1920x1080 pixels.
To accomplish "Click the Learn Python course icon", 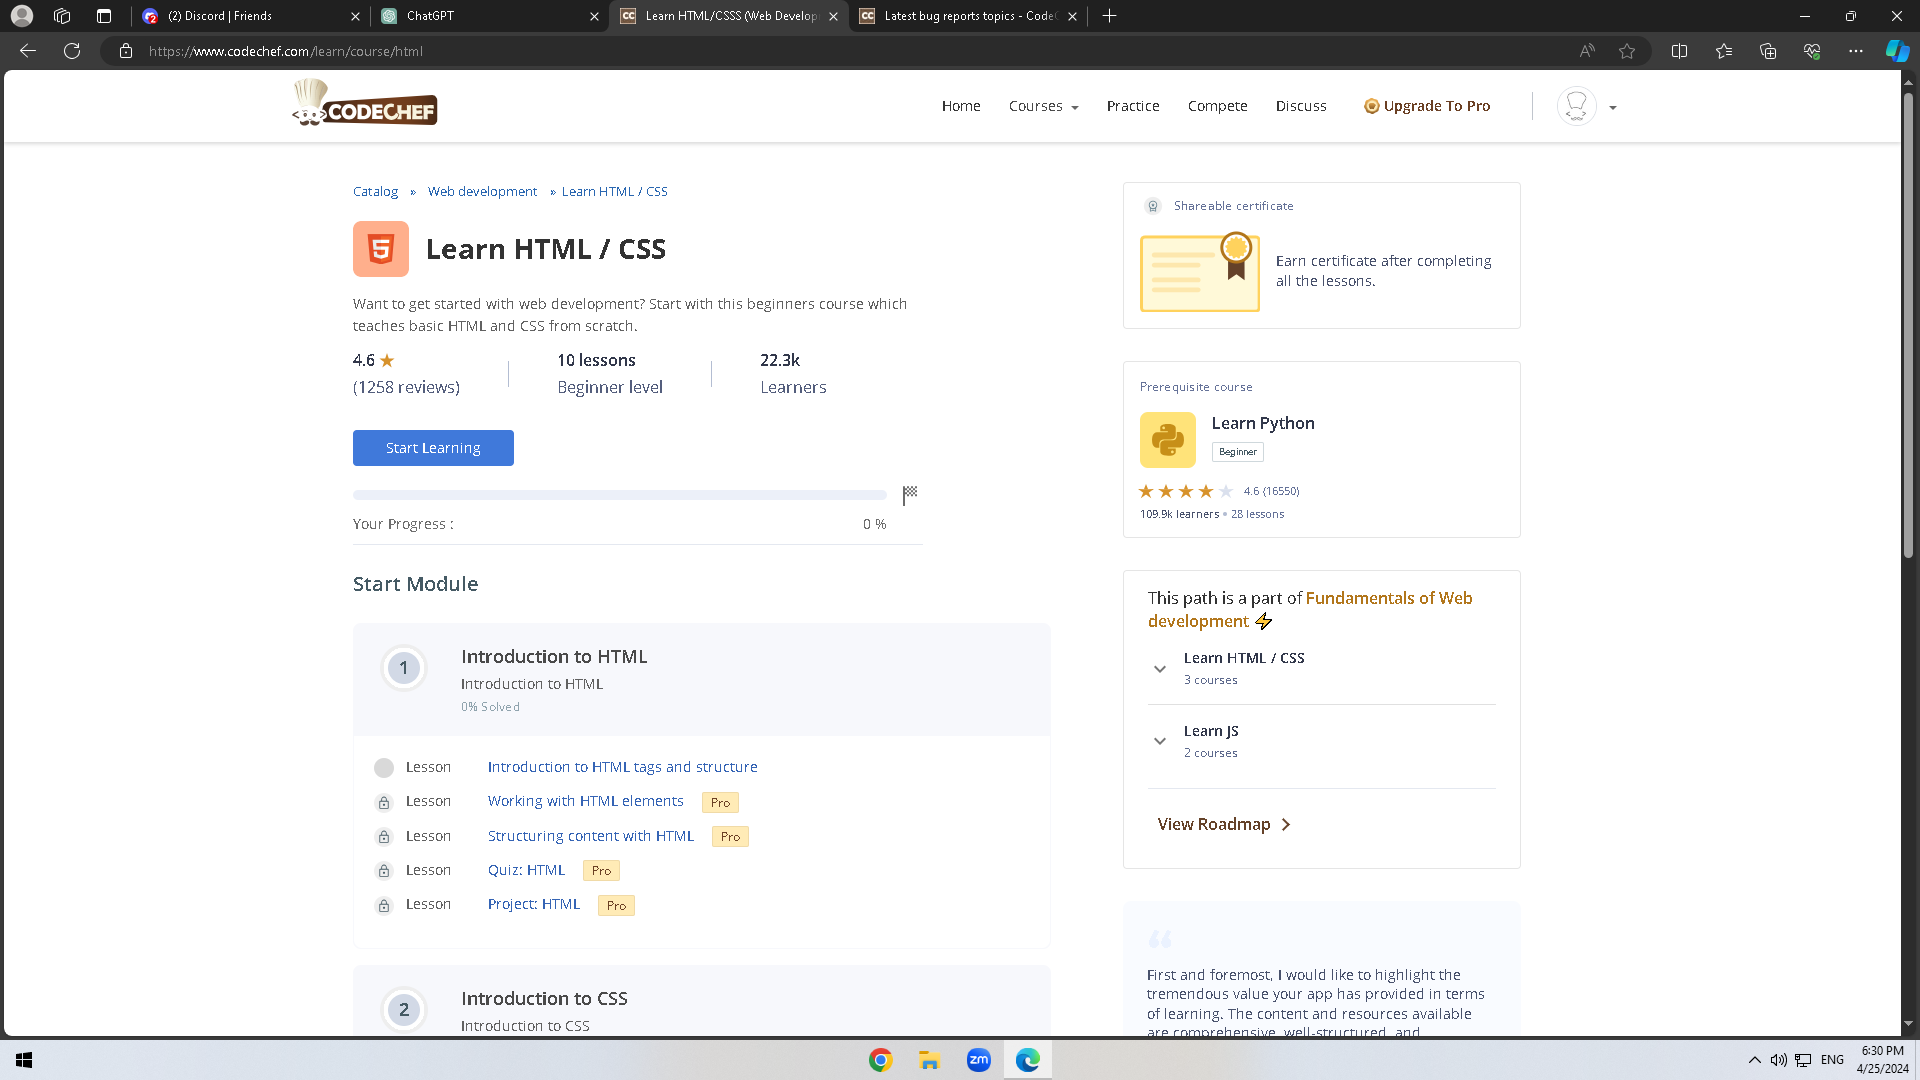I will click(x=1167, y=440).
